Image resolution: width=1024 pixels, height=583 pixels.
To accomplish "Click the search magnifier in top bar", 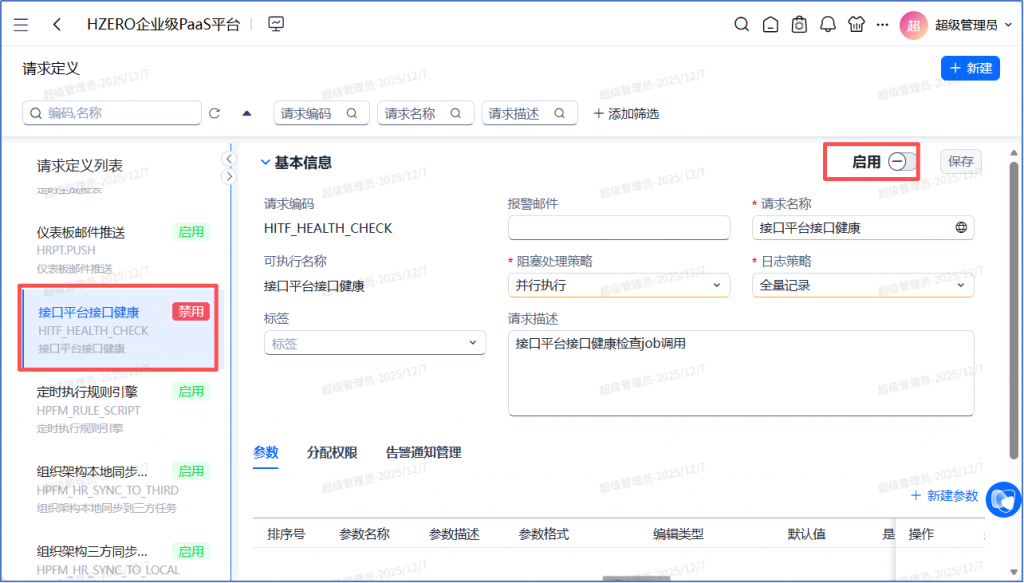I will click(741, 25).
